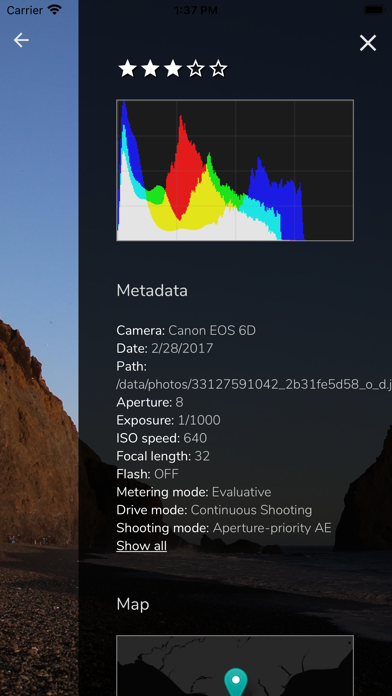Viewport: 392px width, 696px height.
Task: Set rating to three stars
Action: pos(173,69)
